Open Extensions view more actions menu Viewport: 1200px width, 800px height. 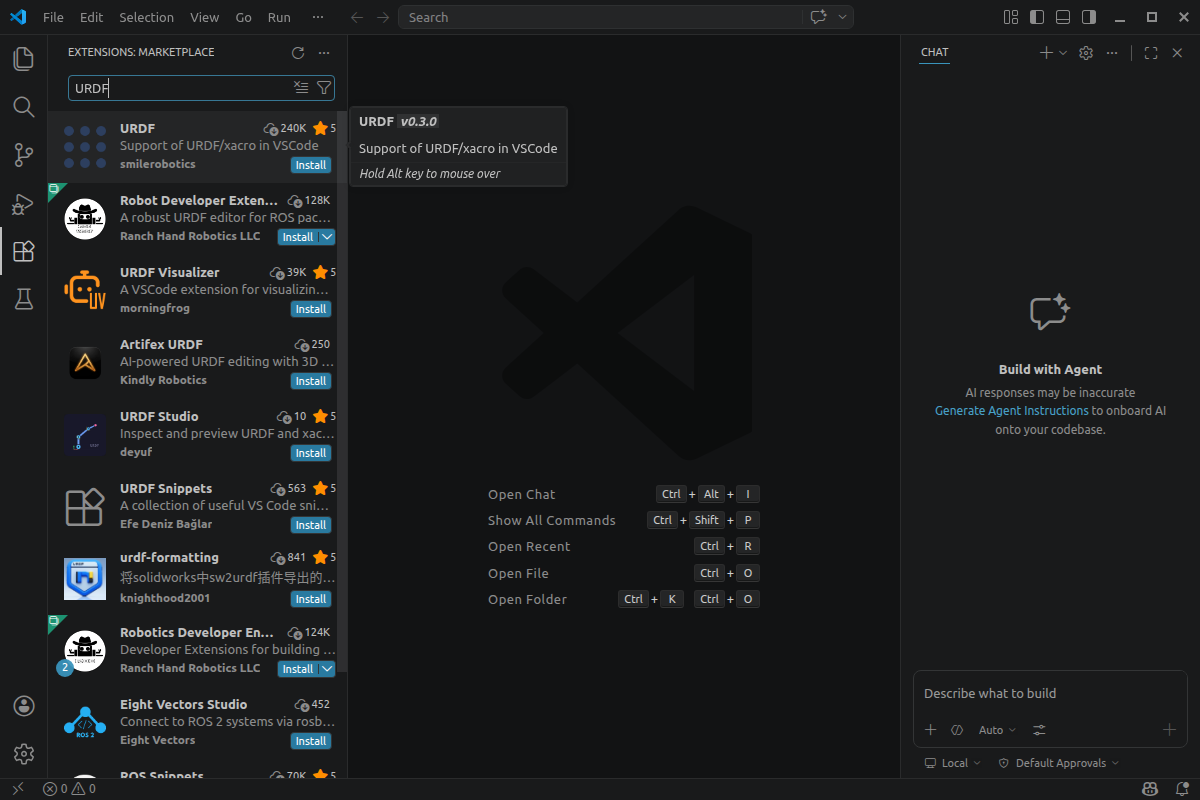(323, 53)
